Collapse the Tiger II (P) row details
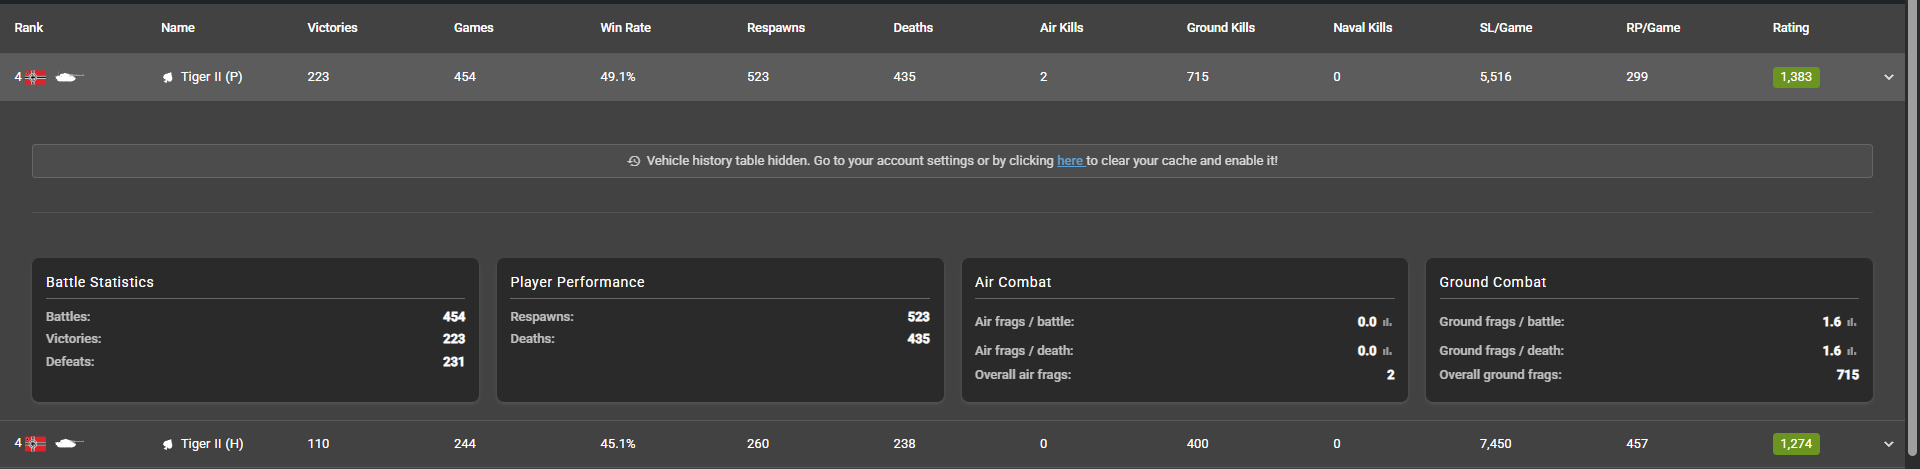 1889,77
